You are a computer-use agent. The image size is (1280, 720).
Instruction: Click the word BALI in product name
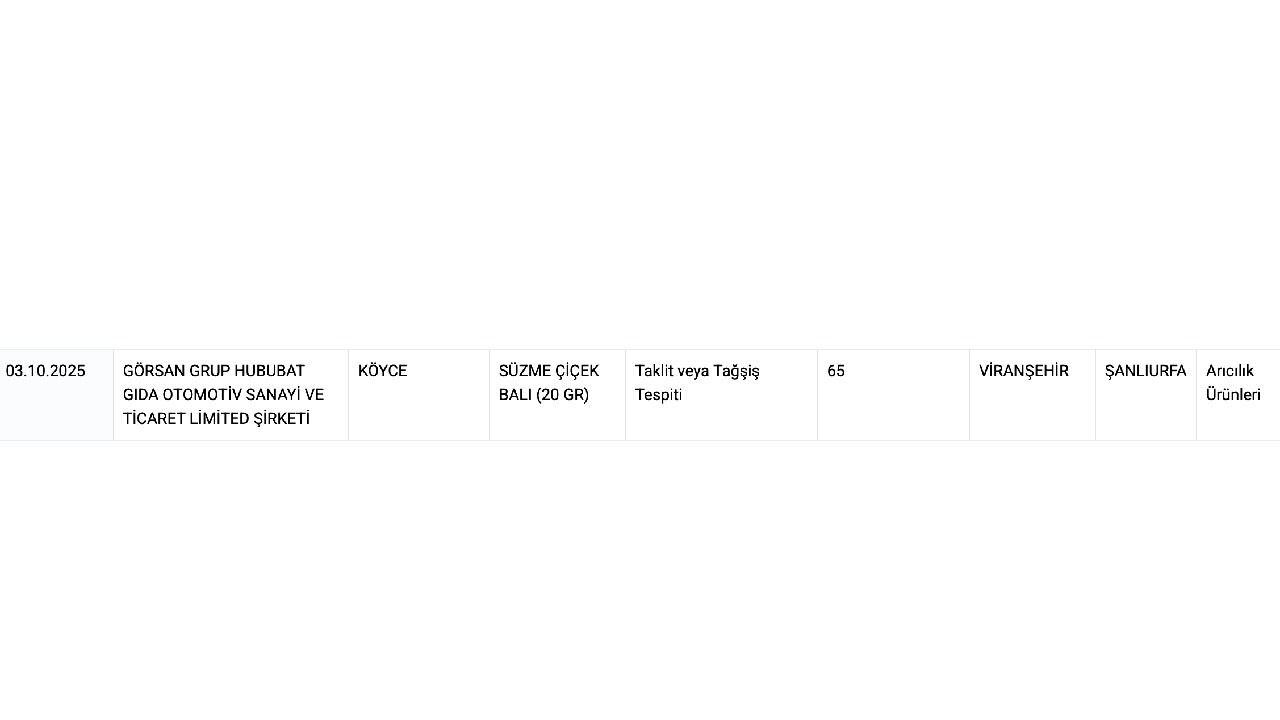tap(515, 395)
